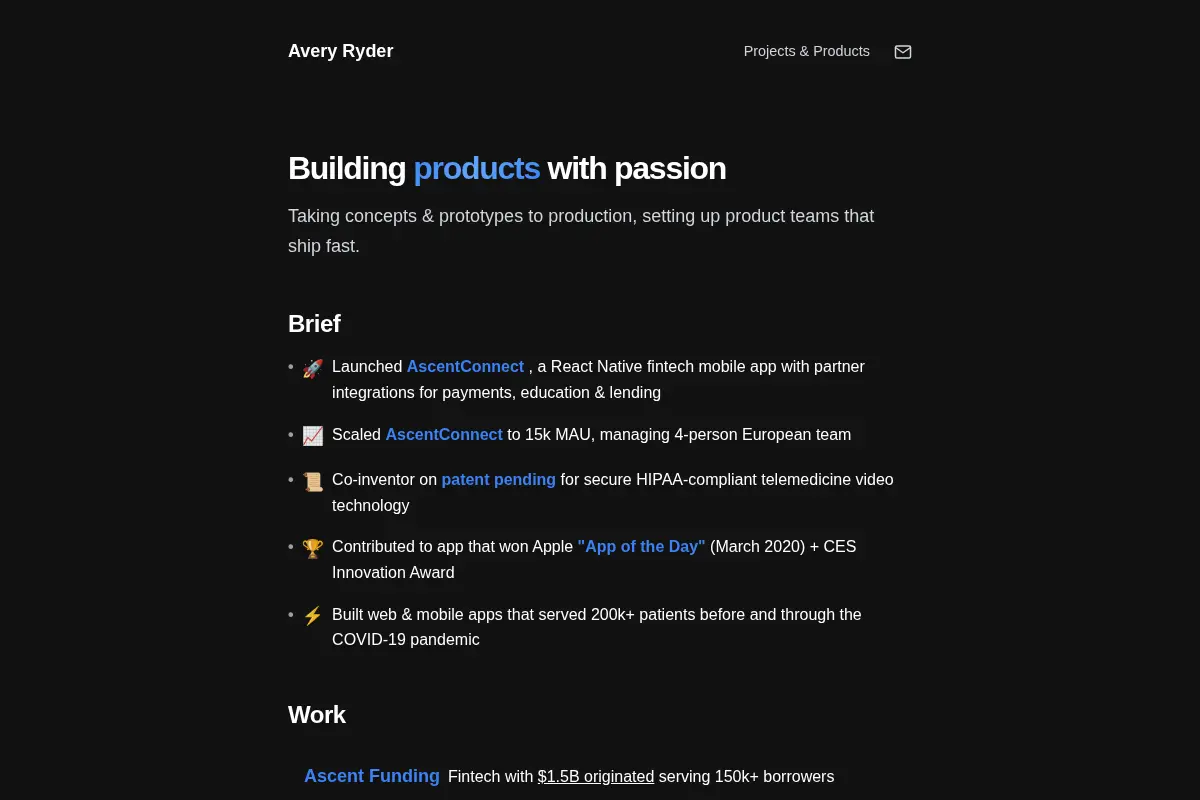The image size is (1200, 800).
Task: Open AscentConnect link in Launched bullet
Action: (465, 367)
